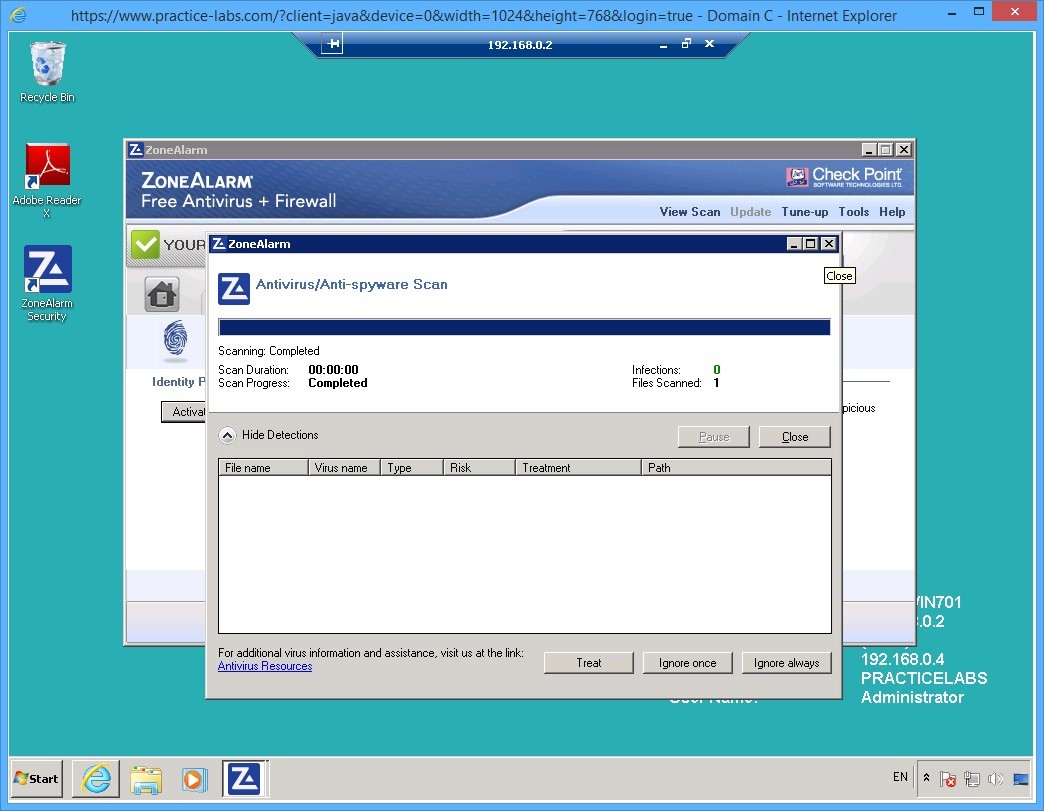1044x811 pixels.
Task: Launch Internet Explorer from the taskbar
Action: click(x=95, y=778)
